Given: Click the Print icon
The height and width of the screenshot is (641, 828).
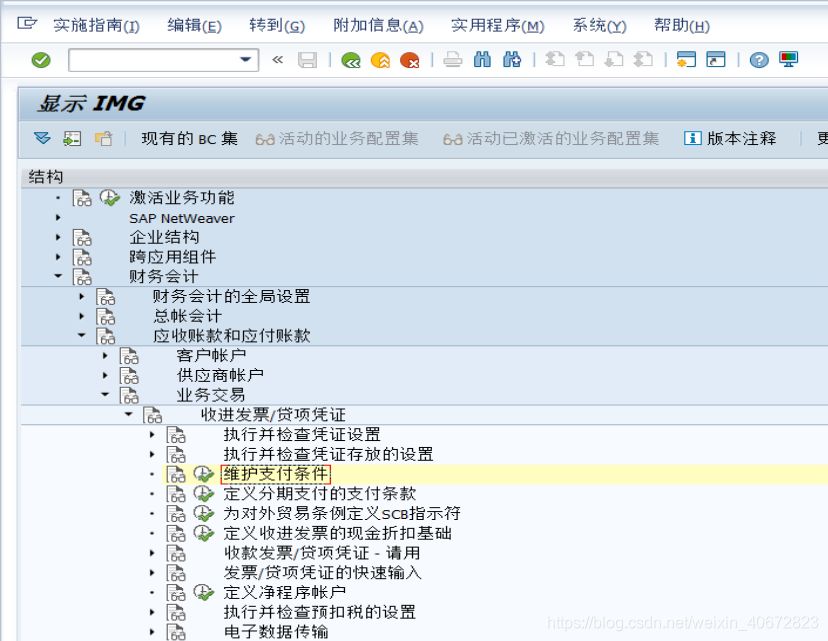Looking at the screenshot, I should [453, 60].
